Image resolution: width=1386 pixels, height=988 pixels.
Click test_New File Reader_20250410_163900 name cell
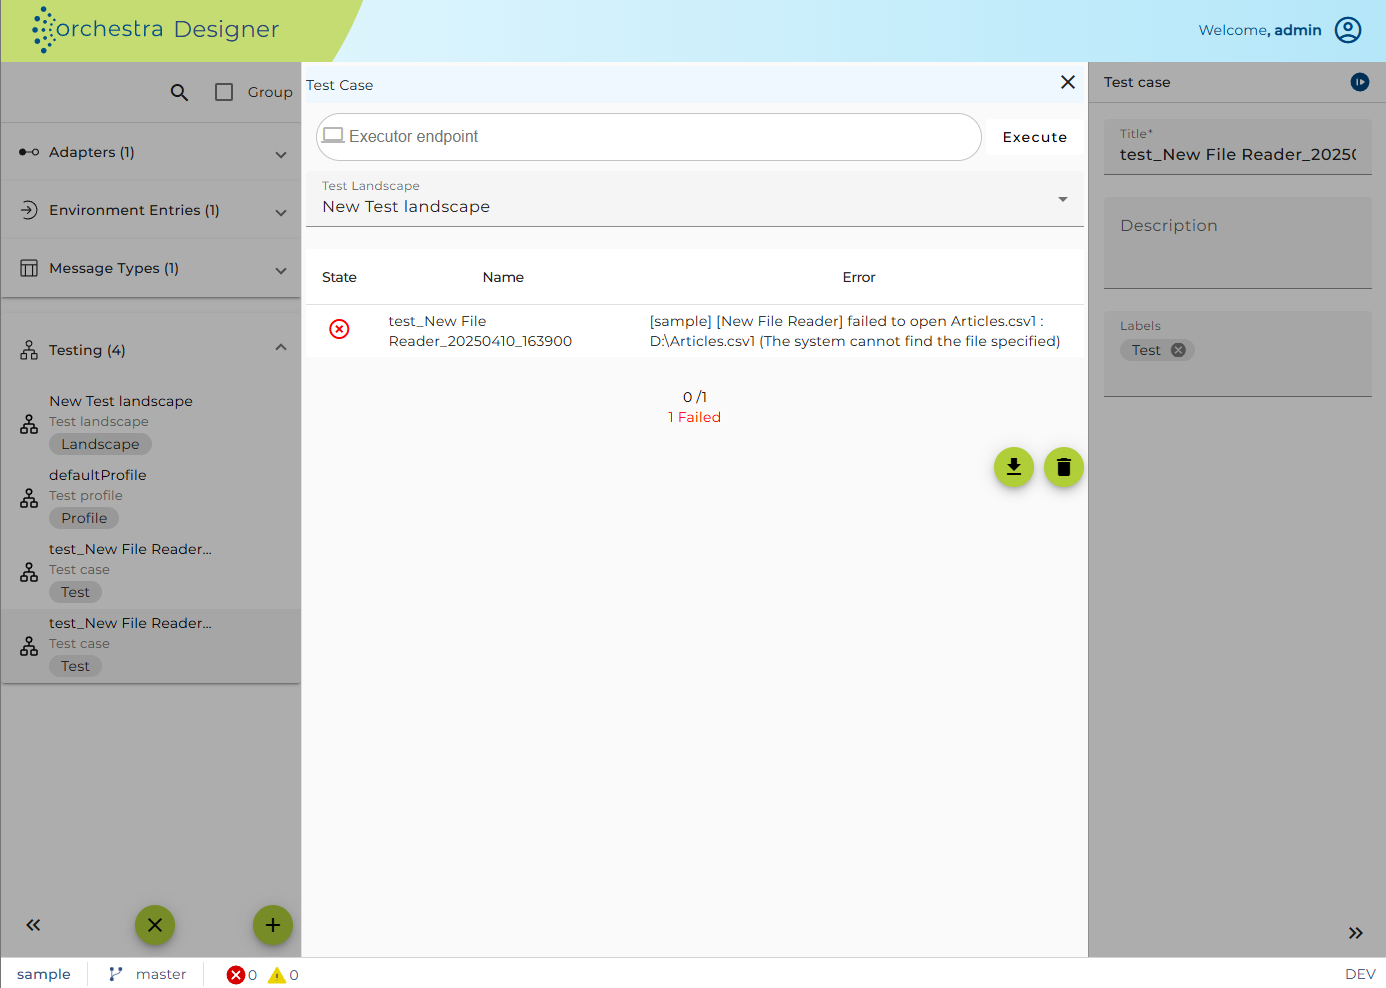(480, 331)
